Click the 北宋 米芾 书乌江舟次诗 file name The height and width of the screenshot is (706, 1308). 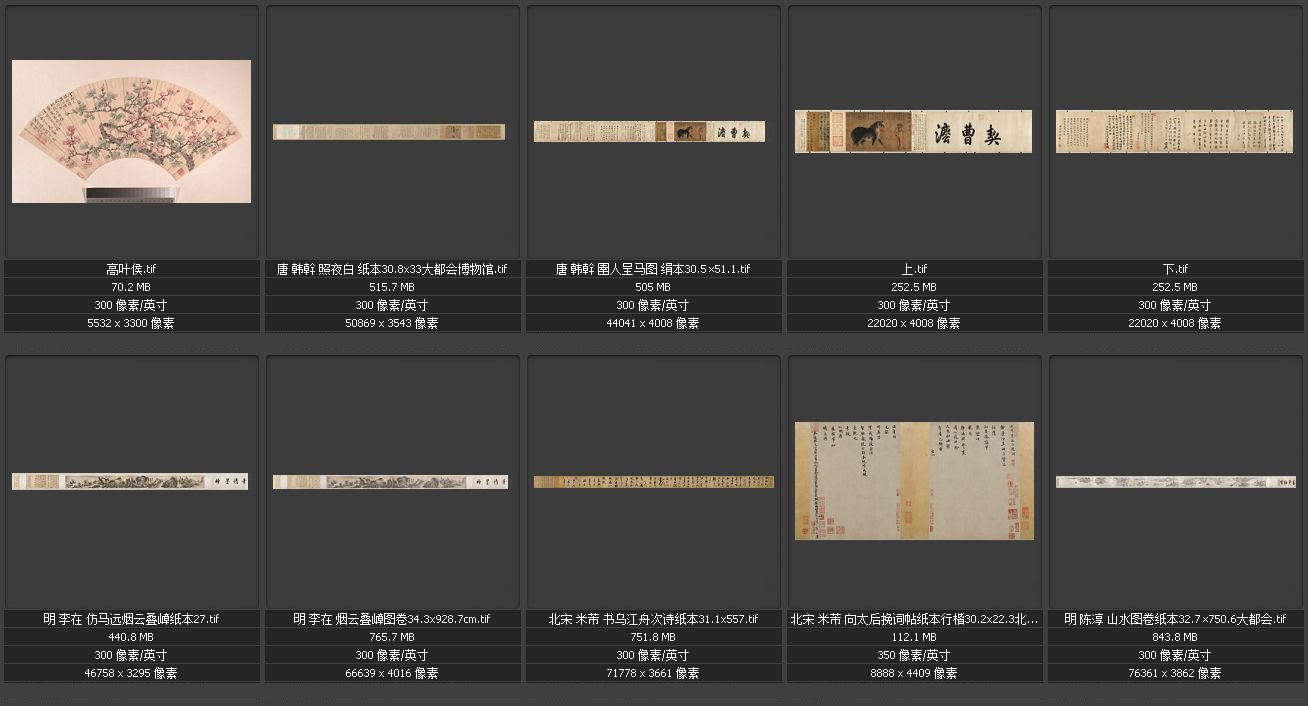pos(653,619)
